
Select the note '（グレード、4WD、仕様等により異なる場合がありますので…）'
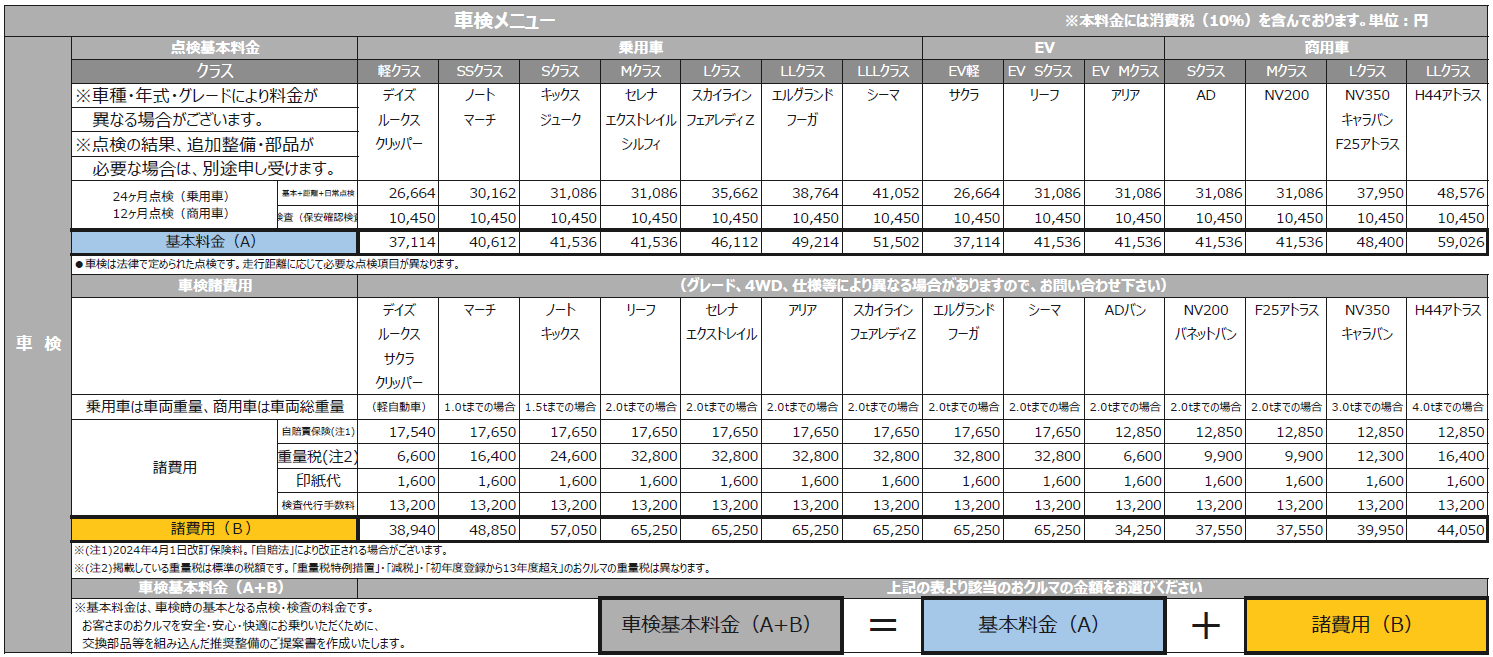(922, 286)
